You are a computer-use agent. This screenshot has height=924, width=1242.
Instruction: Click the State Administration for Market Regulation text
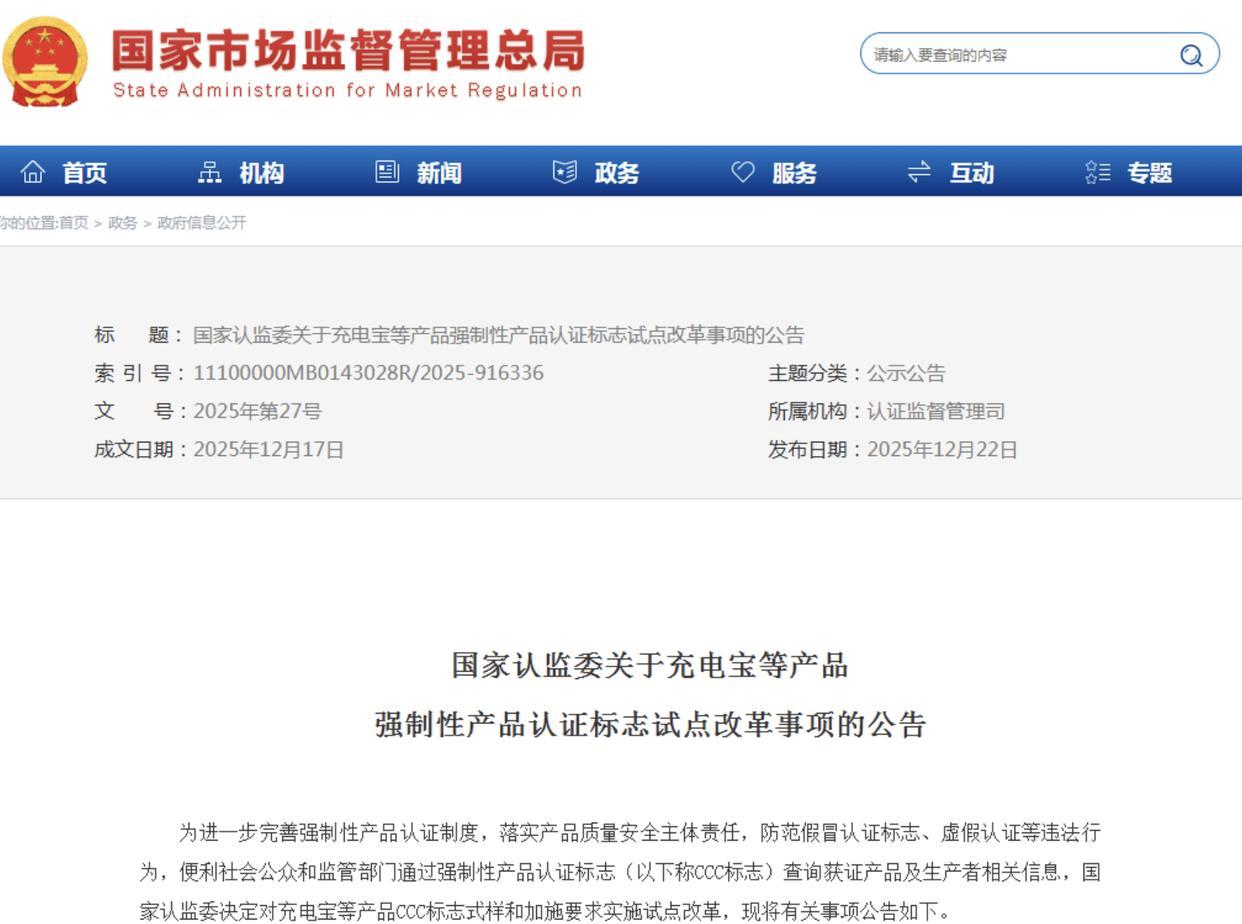pos(347,90)
